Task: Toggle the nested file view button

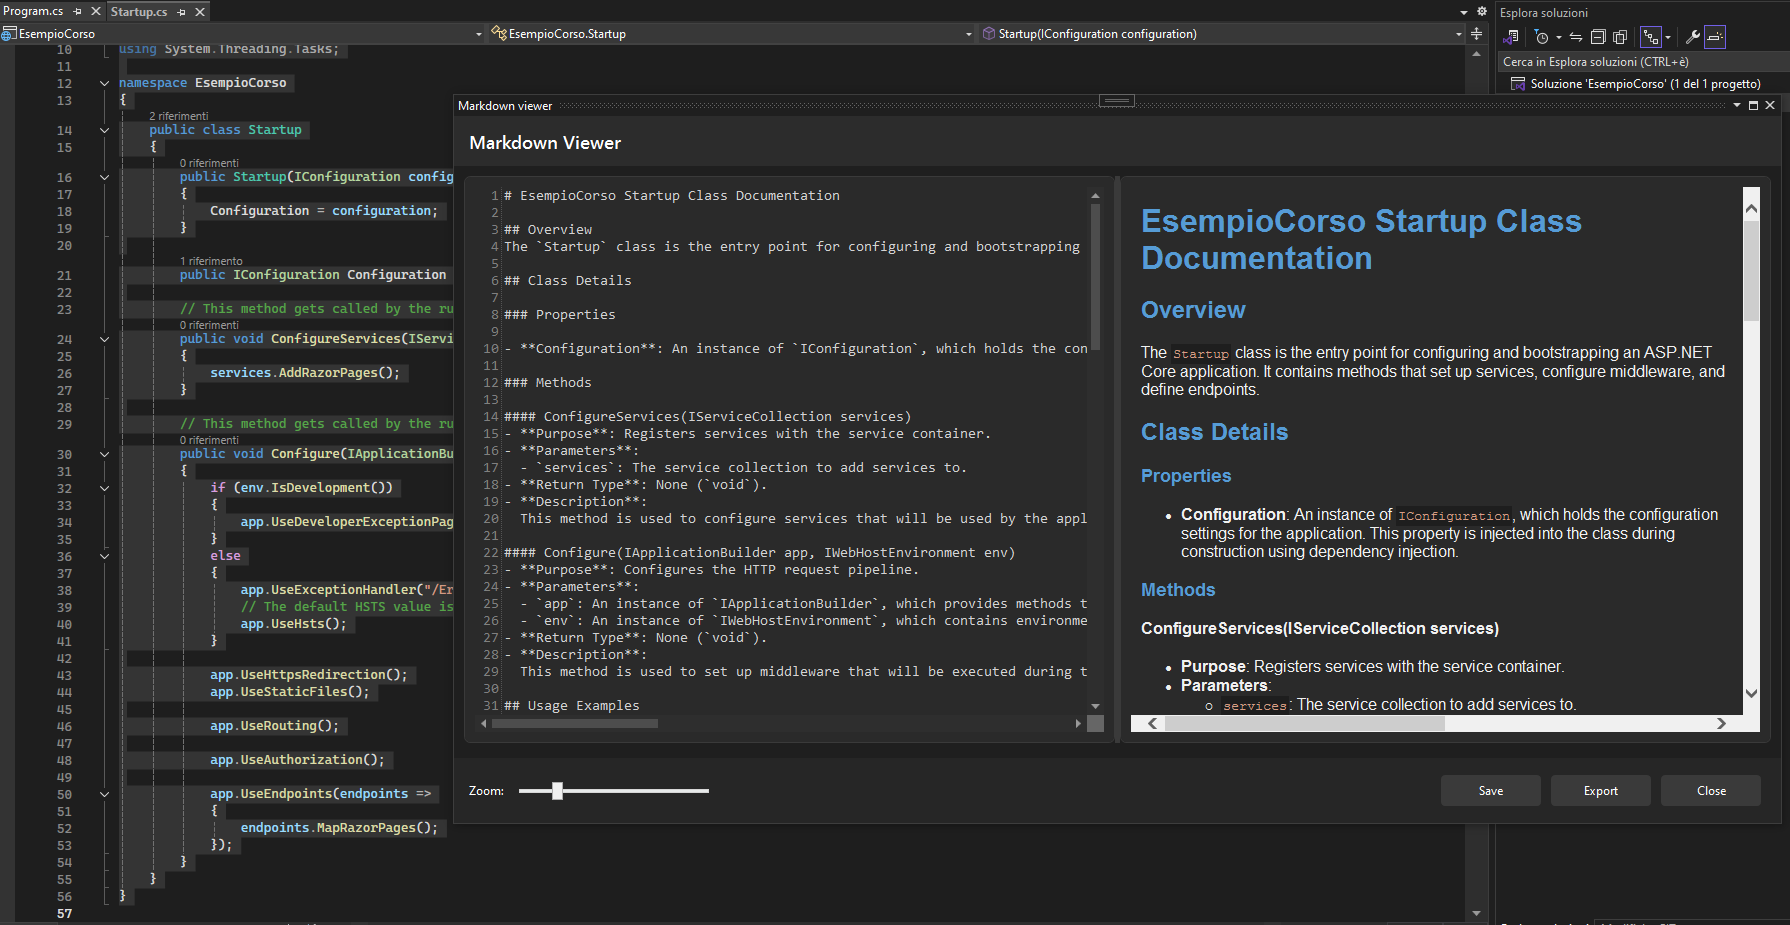Action: tap(1650, 37)
